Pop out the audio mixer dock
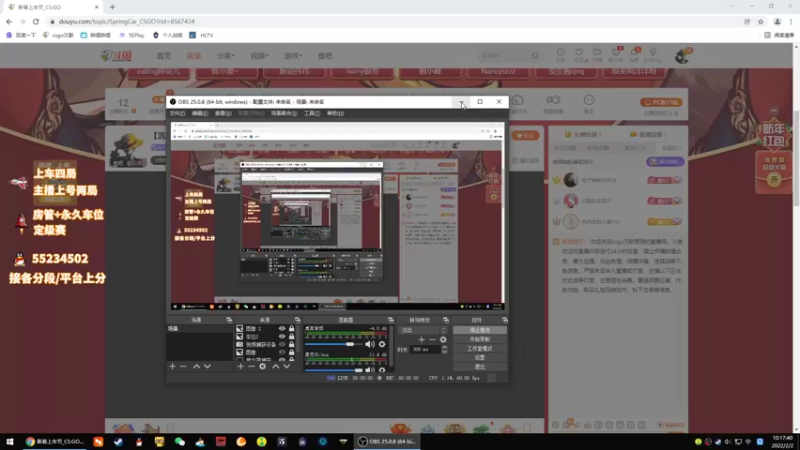The image size is (800, 450). tap(391, 320)
